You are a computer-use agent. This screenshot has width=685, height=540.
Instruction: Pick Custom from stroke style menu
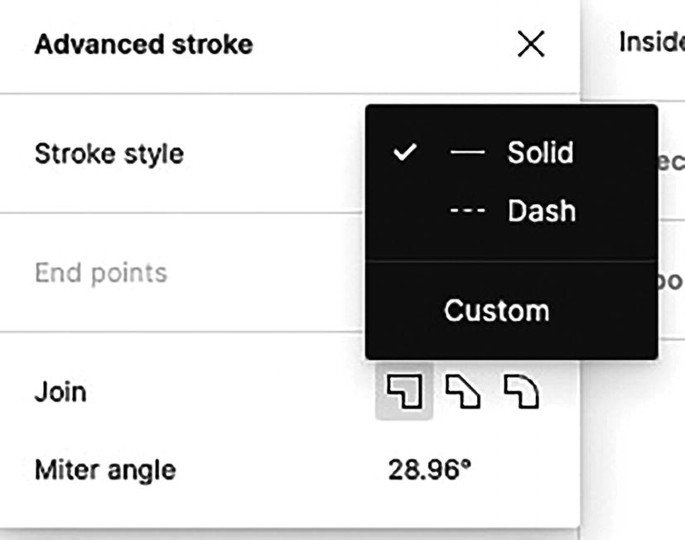(497, 310)
